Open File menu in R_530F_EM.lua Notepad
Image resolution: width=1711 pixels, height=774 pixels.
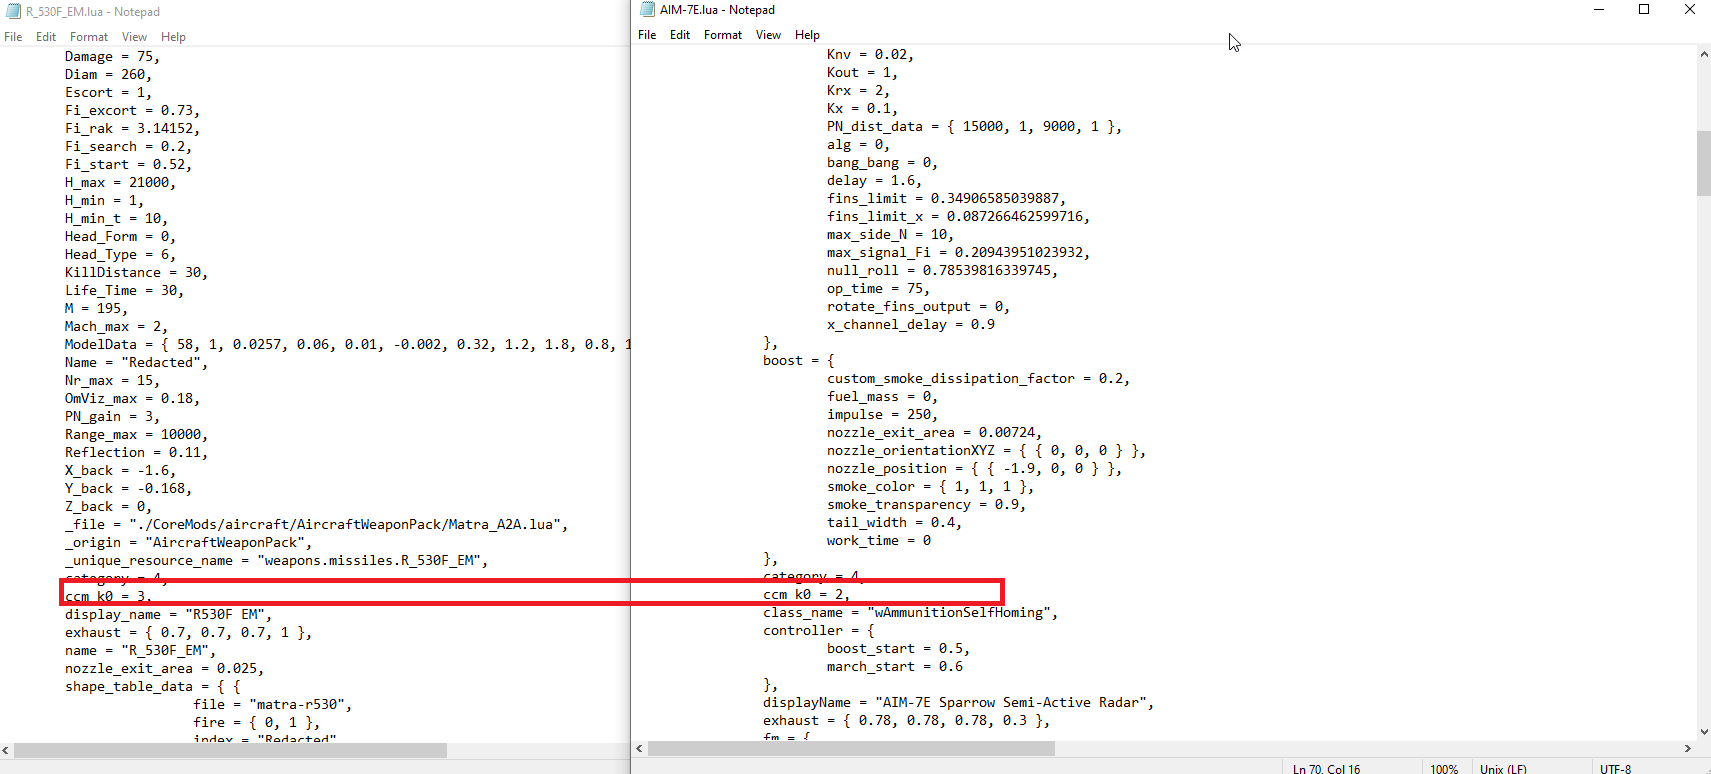click(x=13, y=37)
